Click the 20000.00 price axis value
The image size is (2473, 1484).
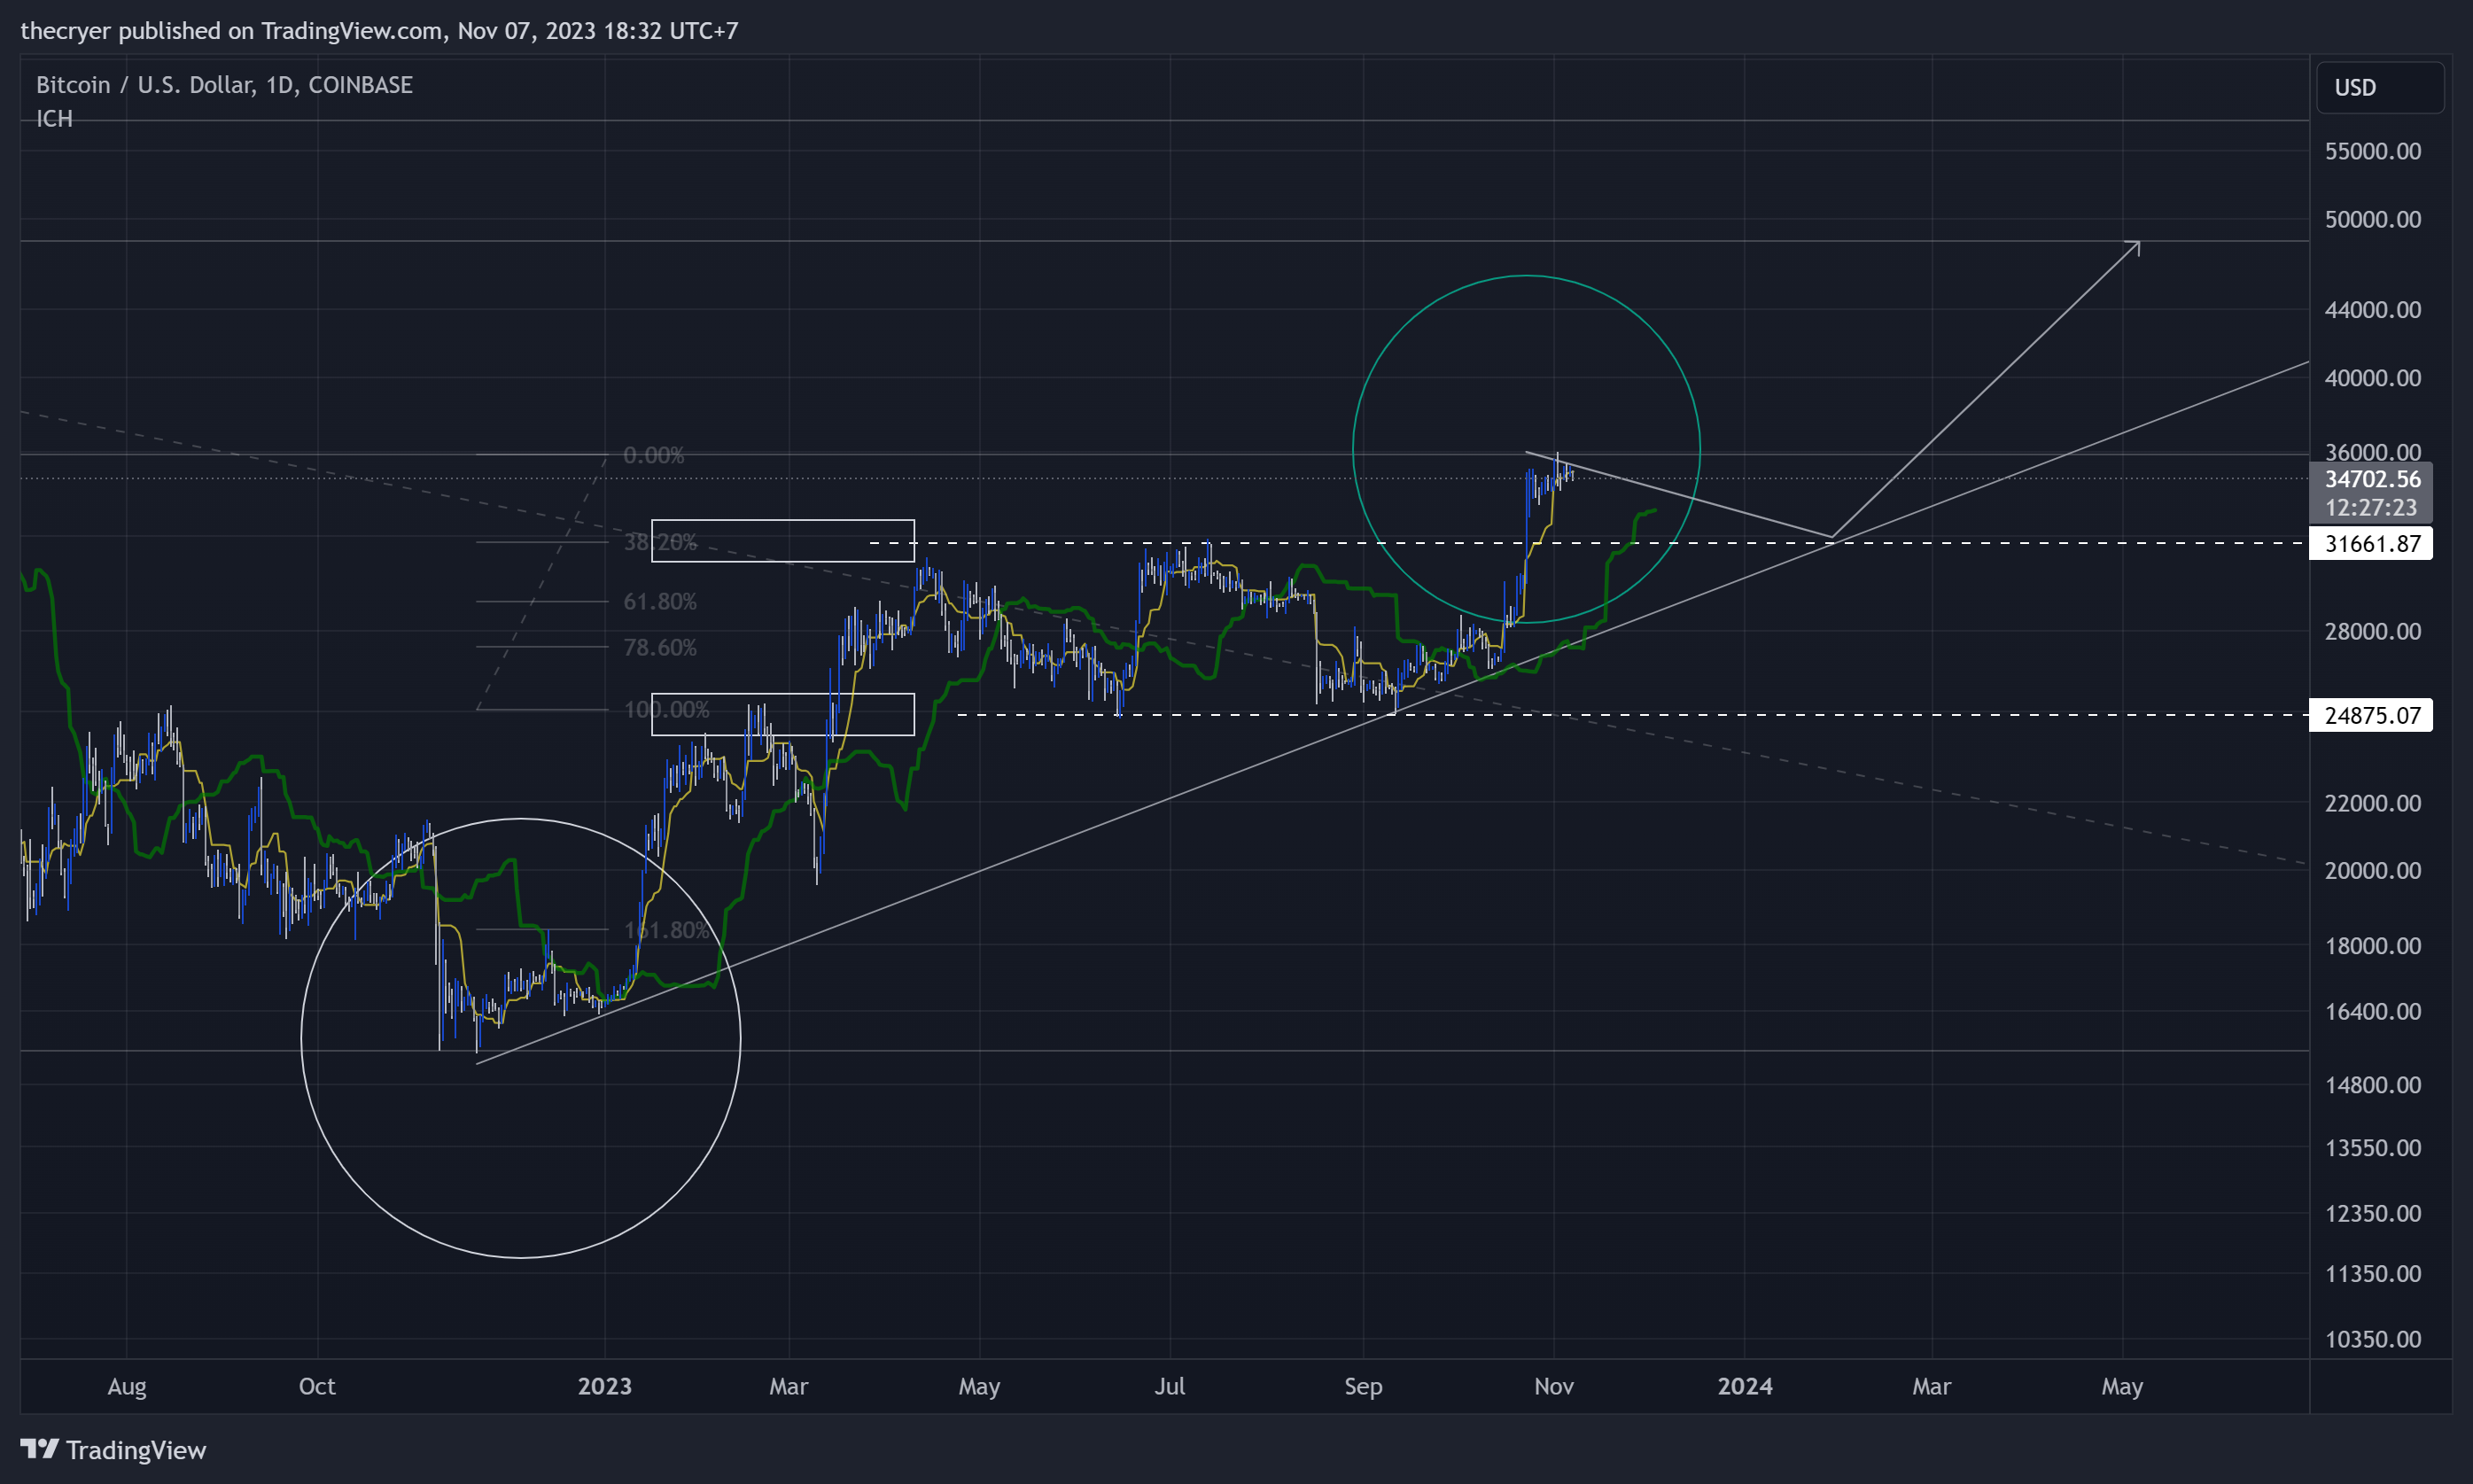point(2372,871)
